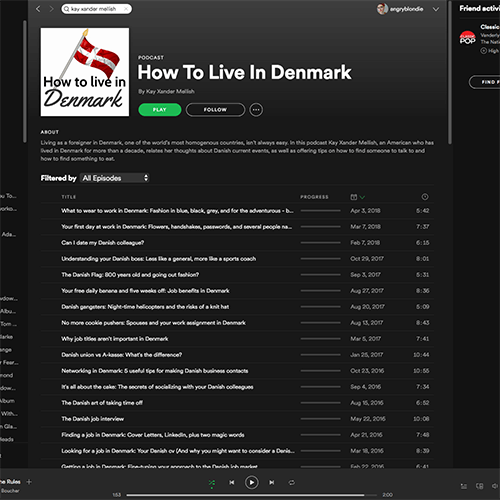Screen dimensions: 500x500
Task: Click the play button in the player bar
Action: [x=252, y=482]
